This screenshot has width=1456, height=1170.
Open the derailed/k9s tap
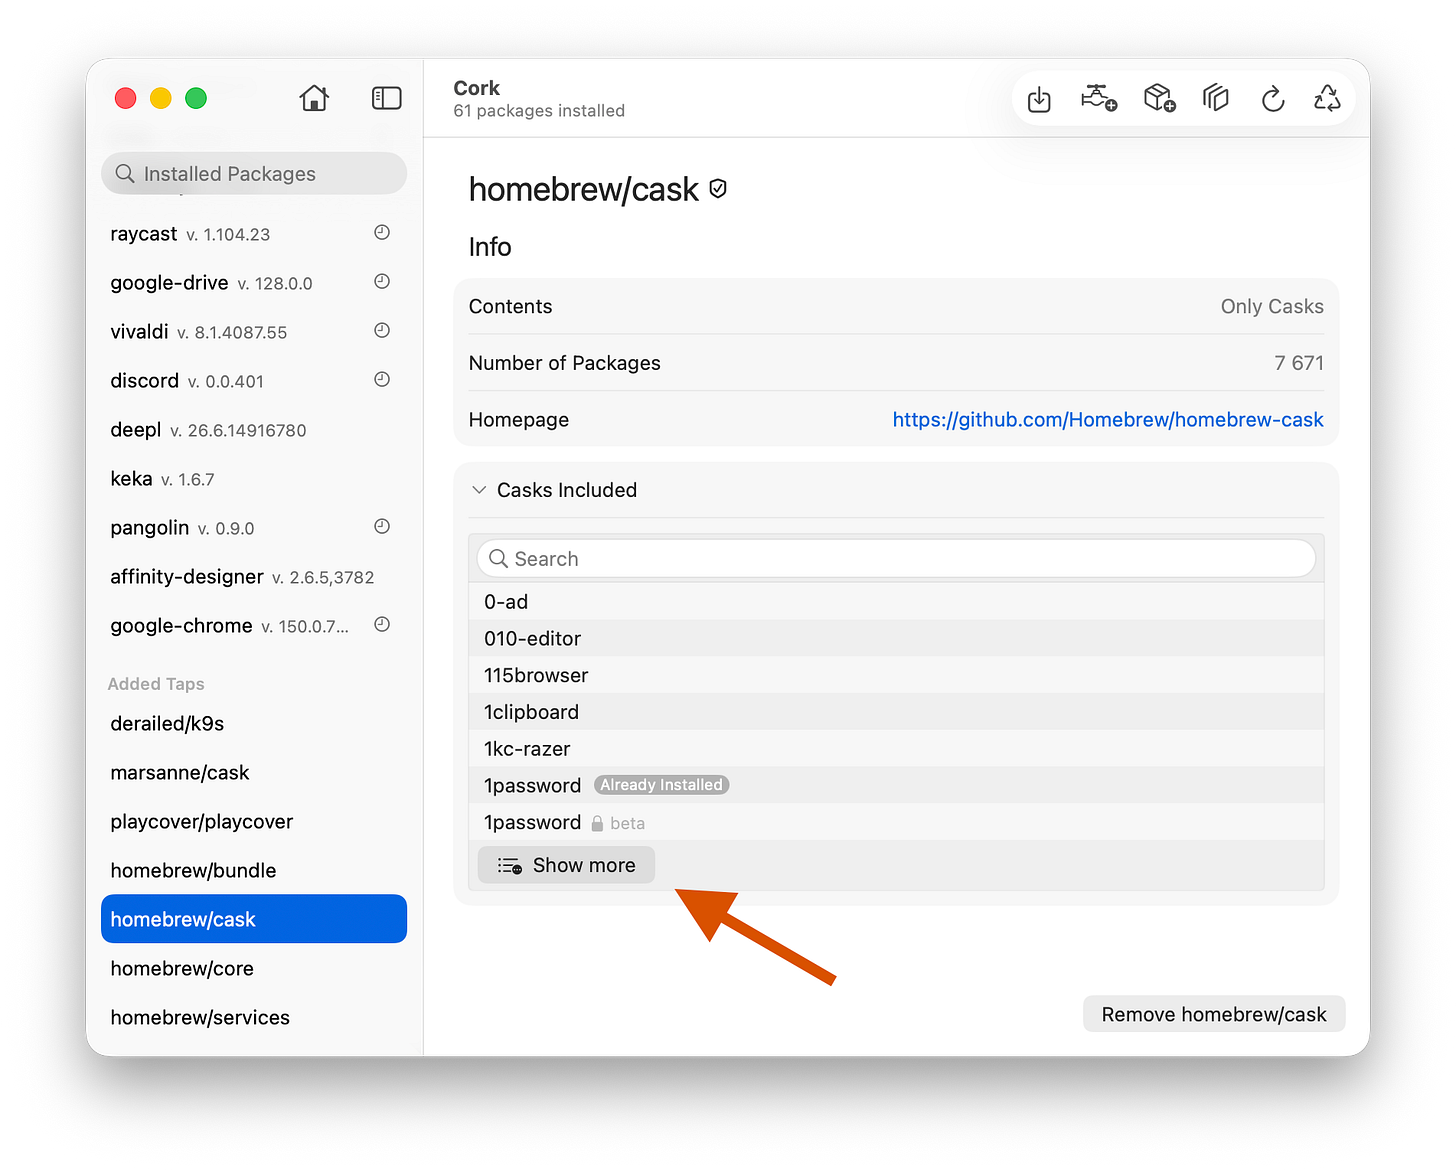254,723
